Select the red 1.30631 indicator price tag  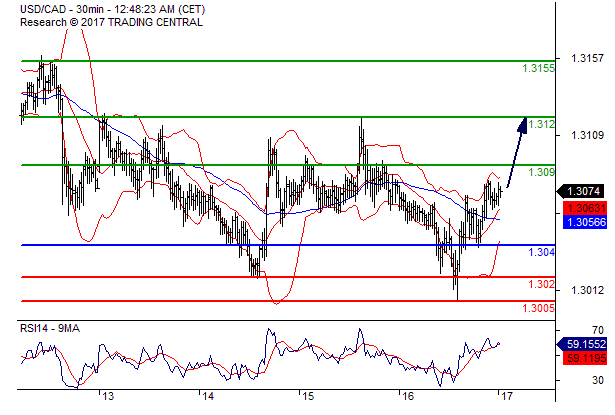[x=585, y=208]
